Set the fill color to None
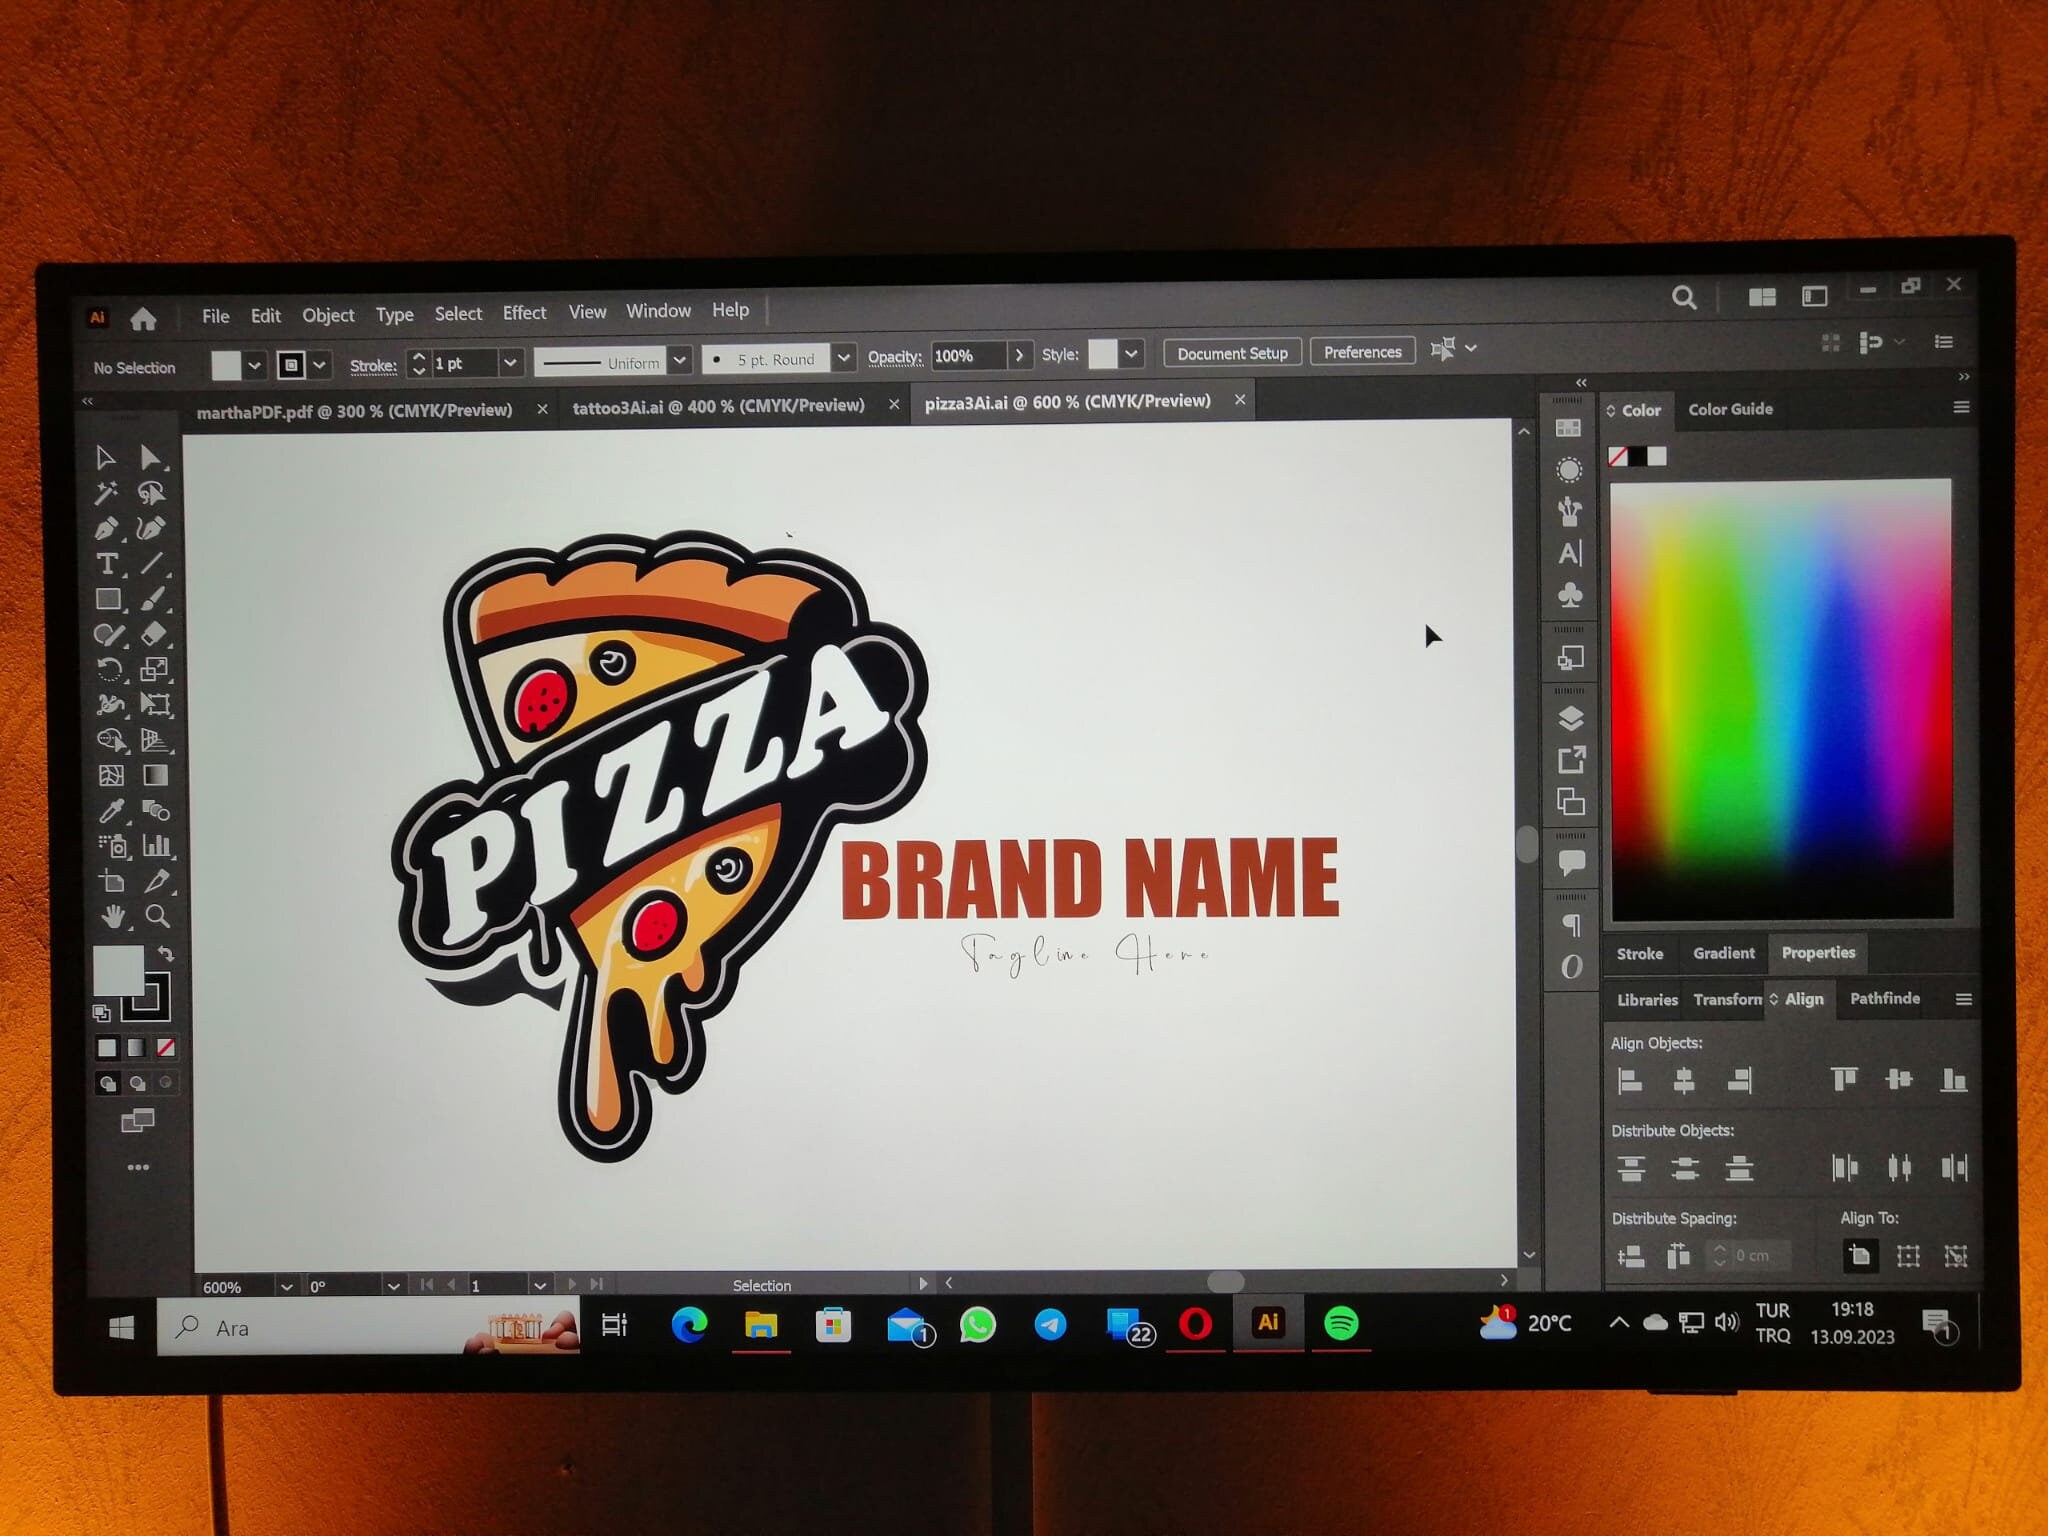The width and height of the screenshot is (2048, 1536). (x=165, y=1047)
